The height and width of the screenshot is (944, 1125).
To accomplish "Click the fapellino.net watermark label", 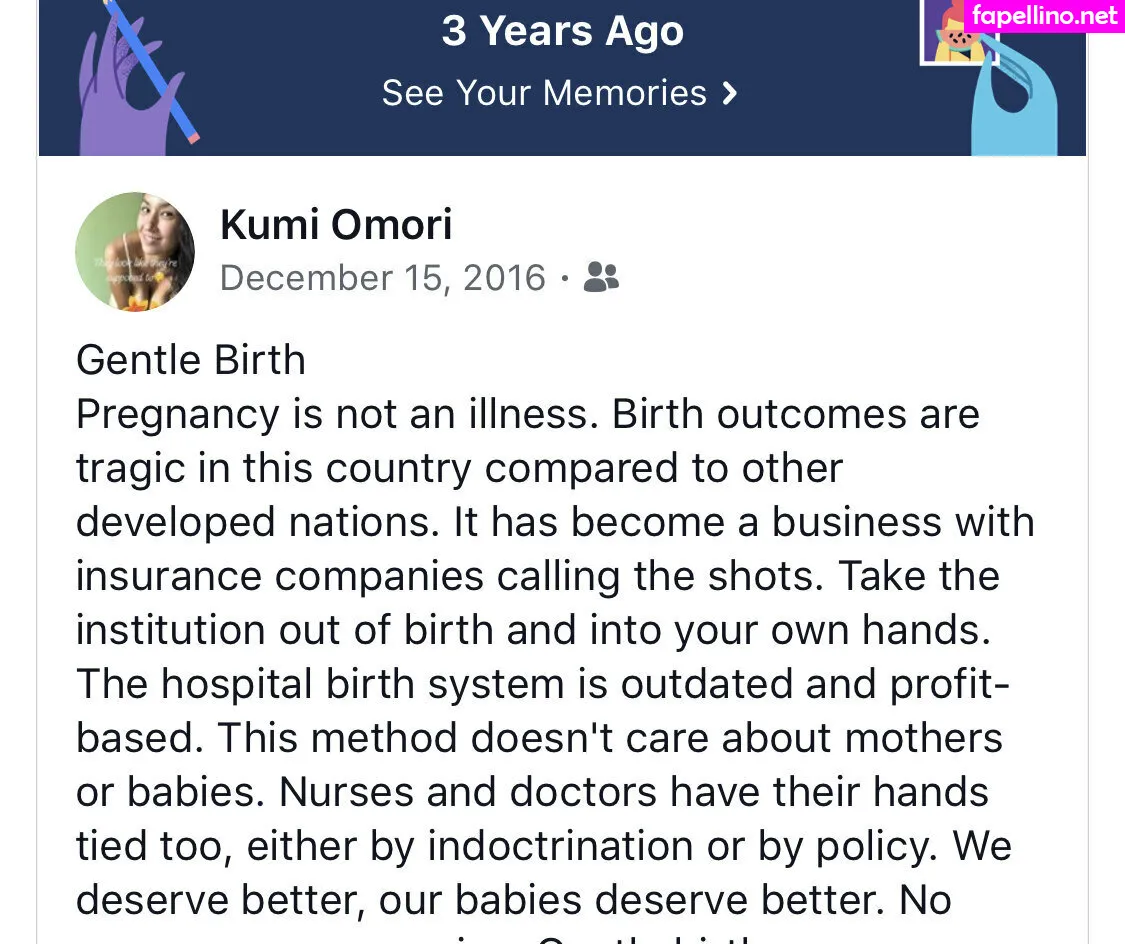I will tap(1044, 16).
